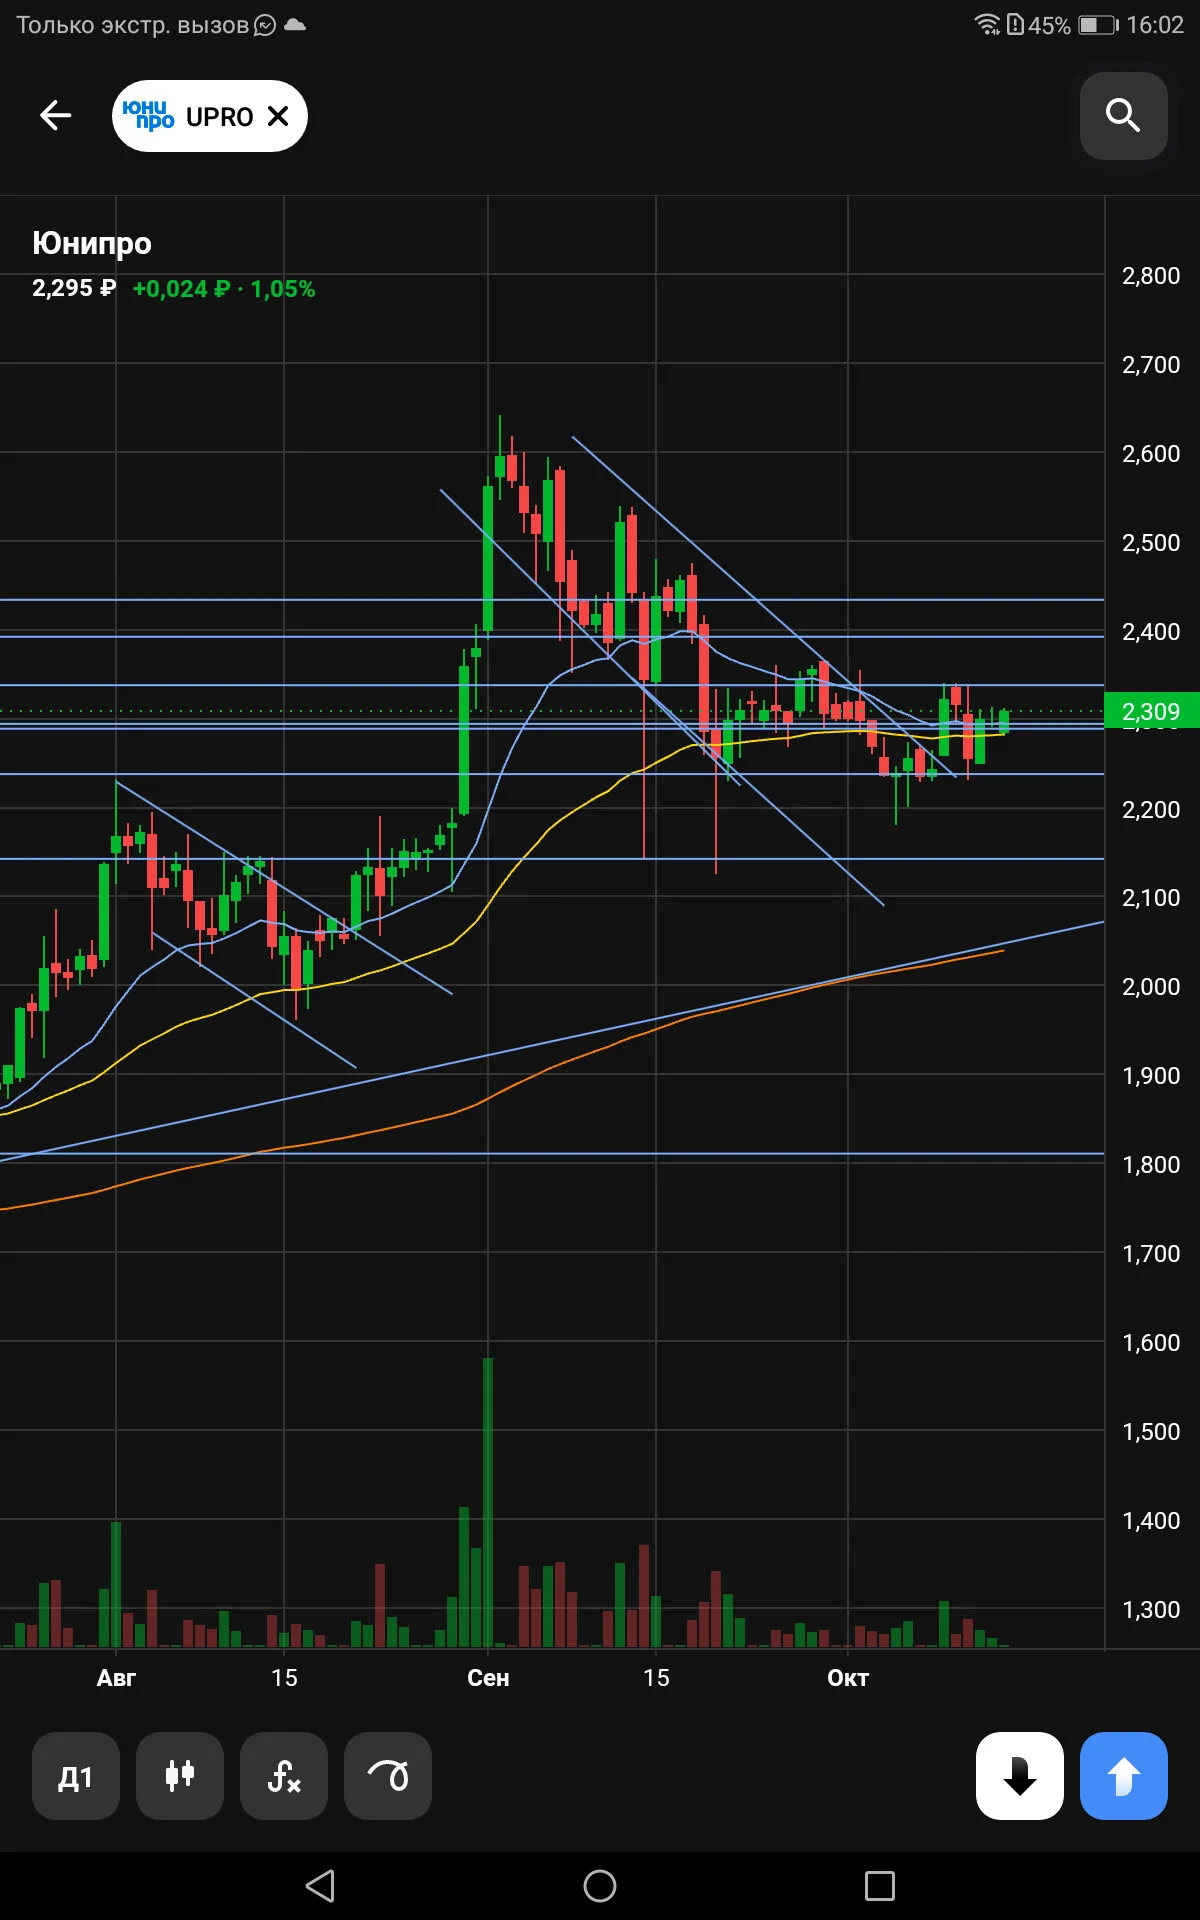
Task: Tap the price 2,295 ₽ value
Action: 74,288
